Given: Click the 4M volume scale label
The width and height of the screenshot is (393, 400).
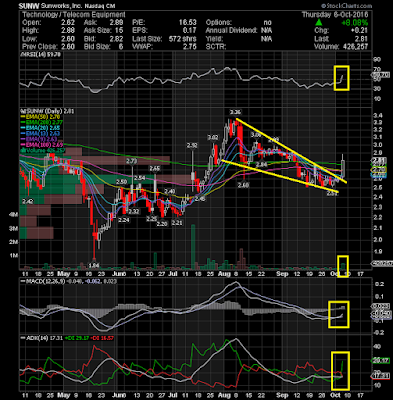Looking at the screenshot, I should [x=14, y=215].
